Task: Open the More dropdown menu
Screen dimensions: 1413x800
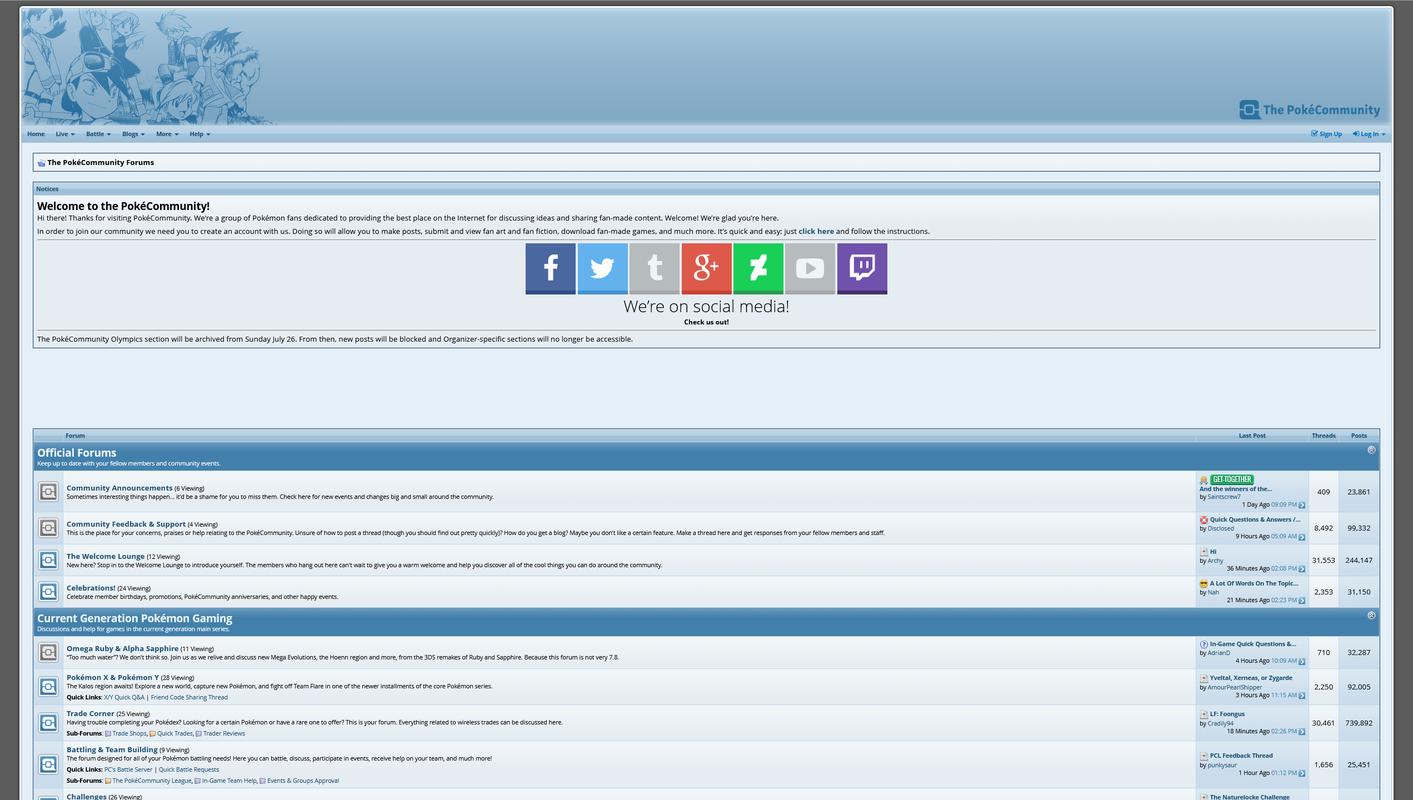Action: coord(167,134)
